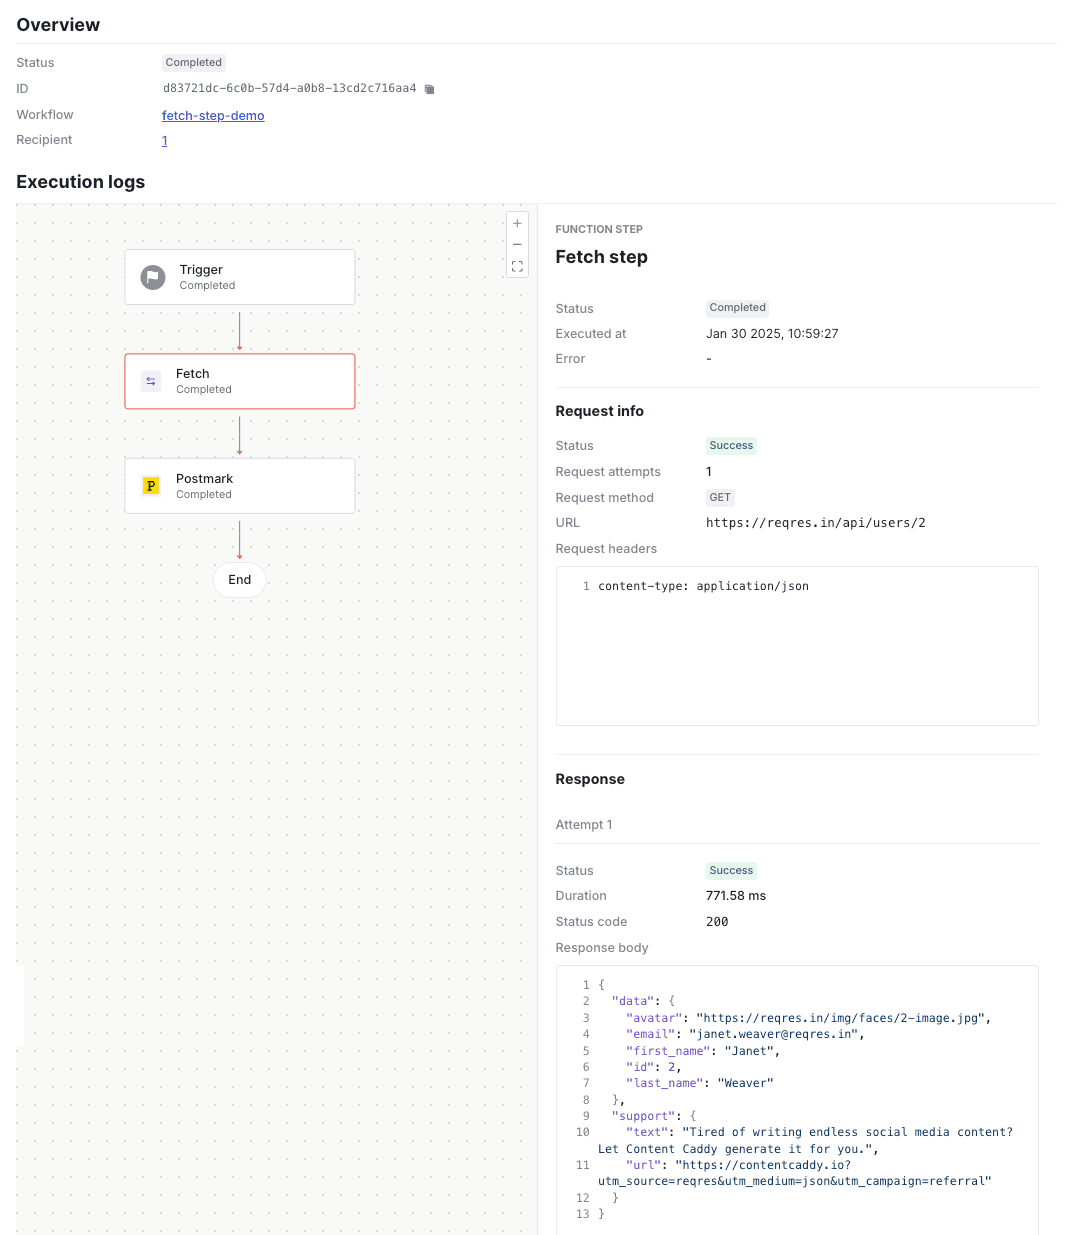Viewport: 1075px width, 1235px height.
Task: Click the Postmark logo icon
Action: [x=151, y=485]
